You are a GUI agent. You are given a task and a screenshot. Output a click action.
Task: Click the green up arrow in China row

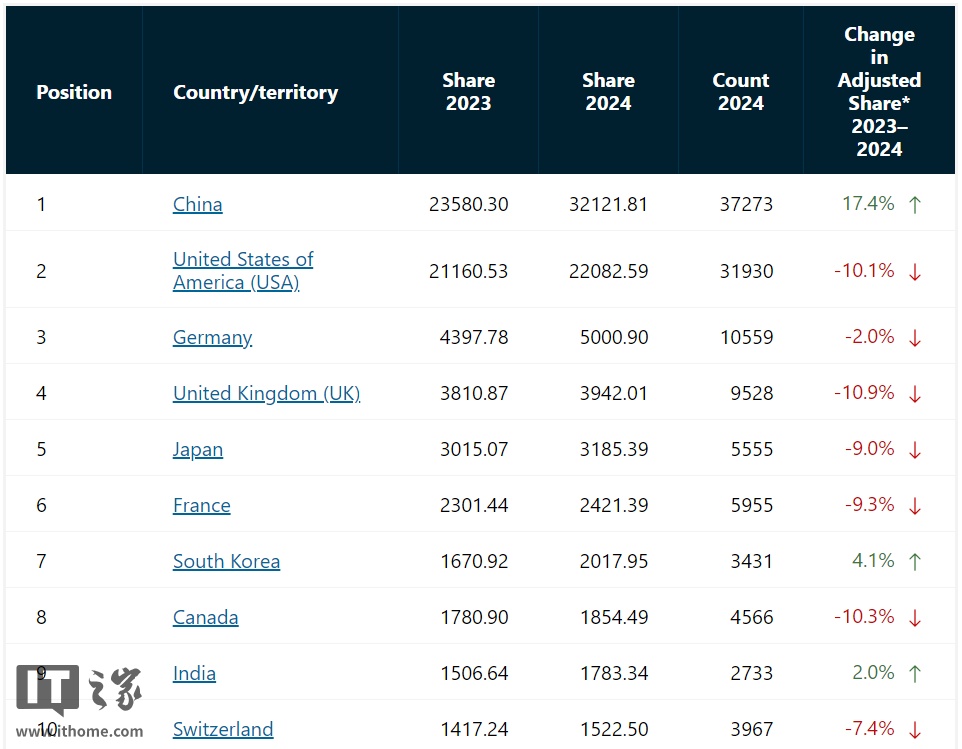click(x=914, y=205)
